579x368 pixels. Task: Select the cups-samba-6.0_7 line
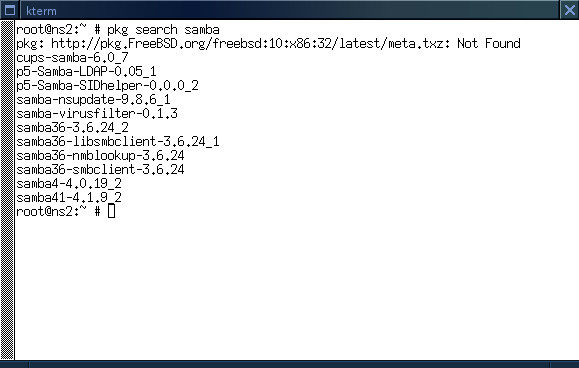[72, 58]
